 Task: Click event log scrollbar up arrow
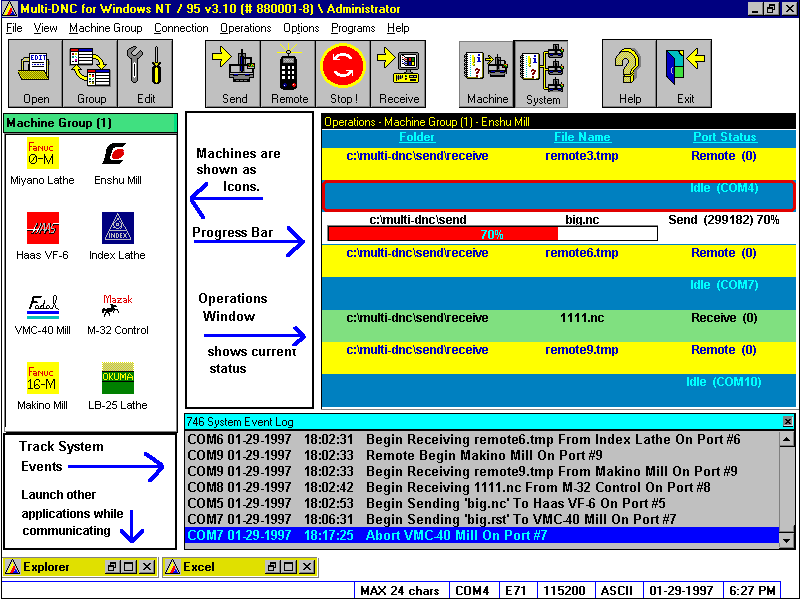(787, 439)
